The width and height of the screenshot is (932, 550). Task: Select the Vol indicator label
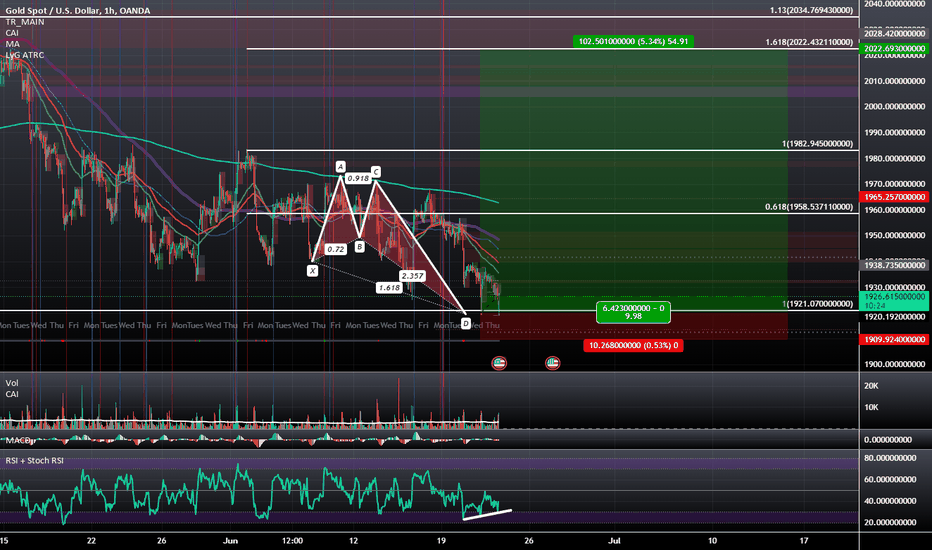click(12, 383)
